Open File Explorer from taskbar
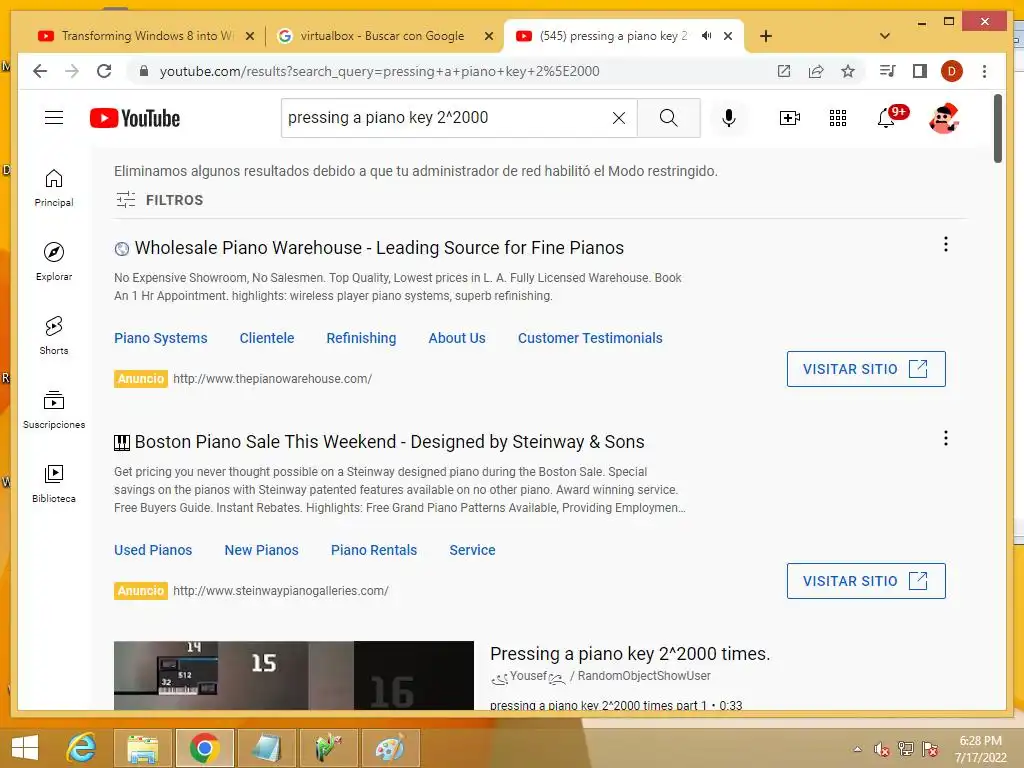This screenshot has width=1024, height=768. click(x=142, y=748)
